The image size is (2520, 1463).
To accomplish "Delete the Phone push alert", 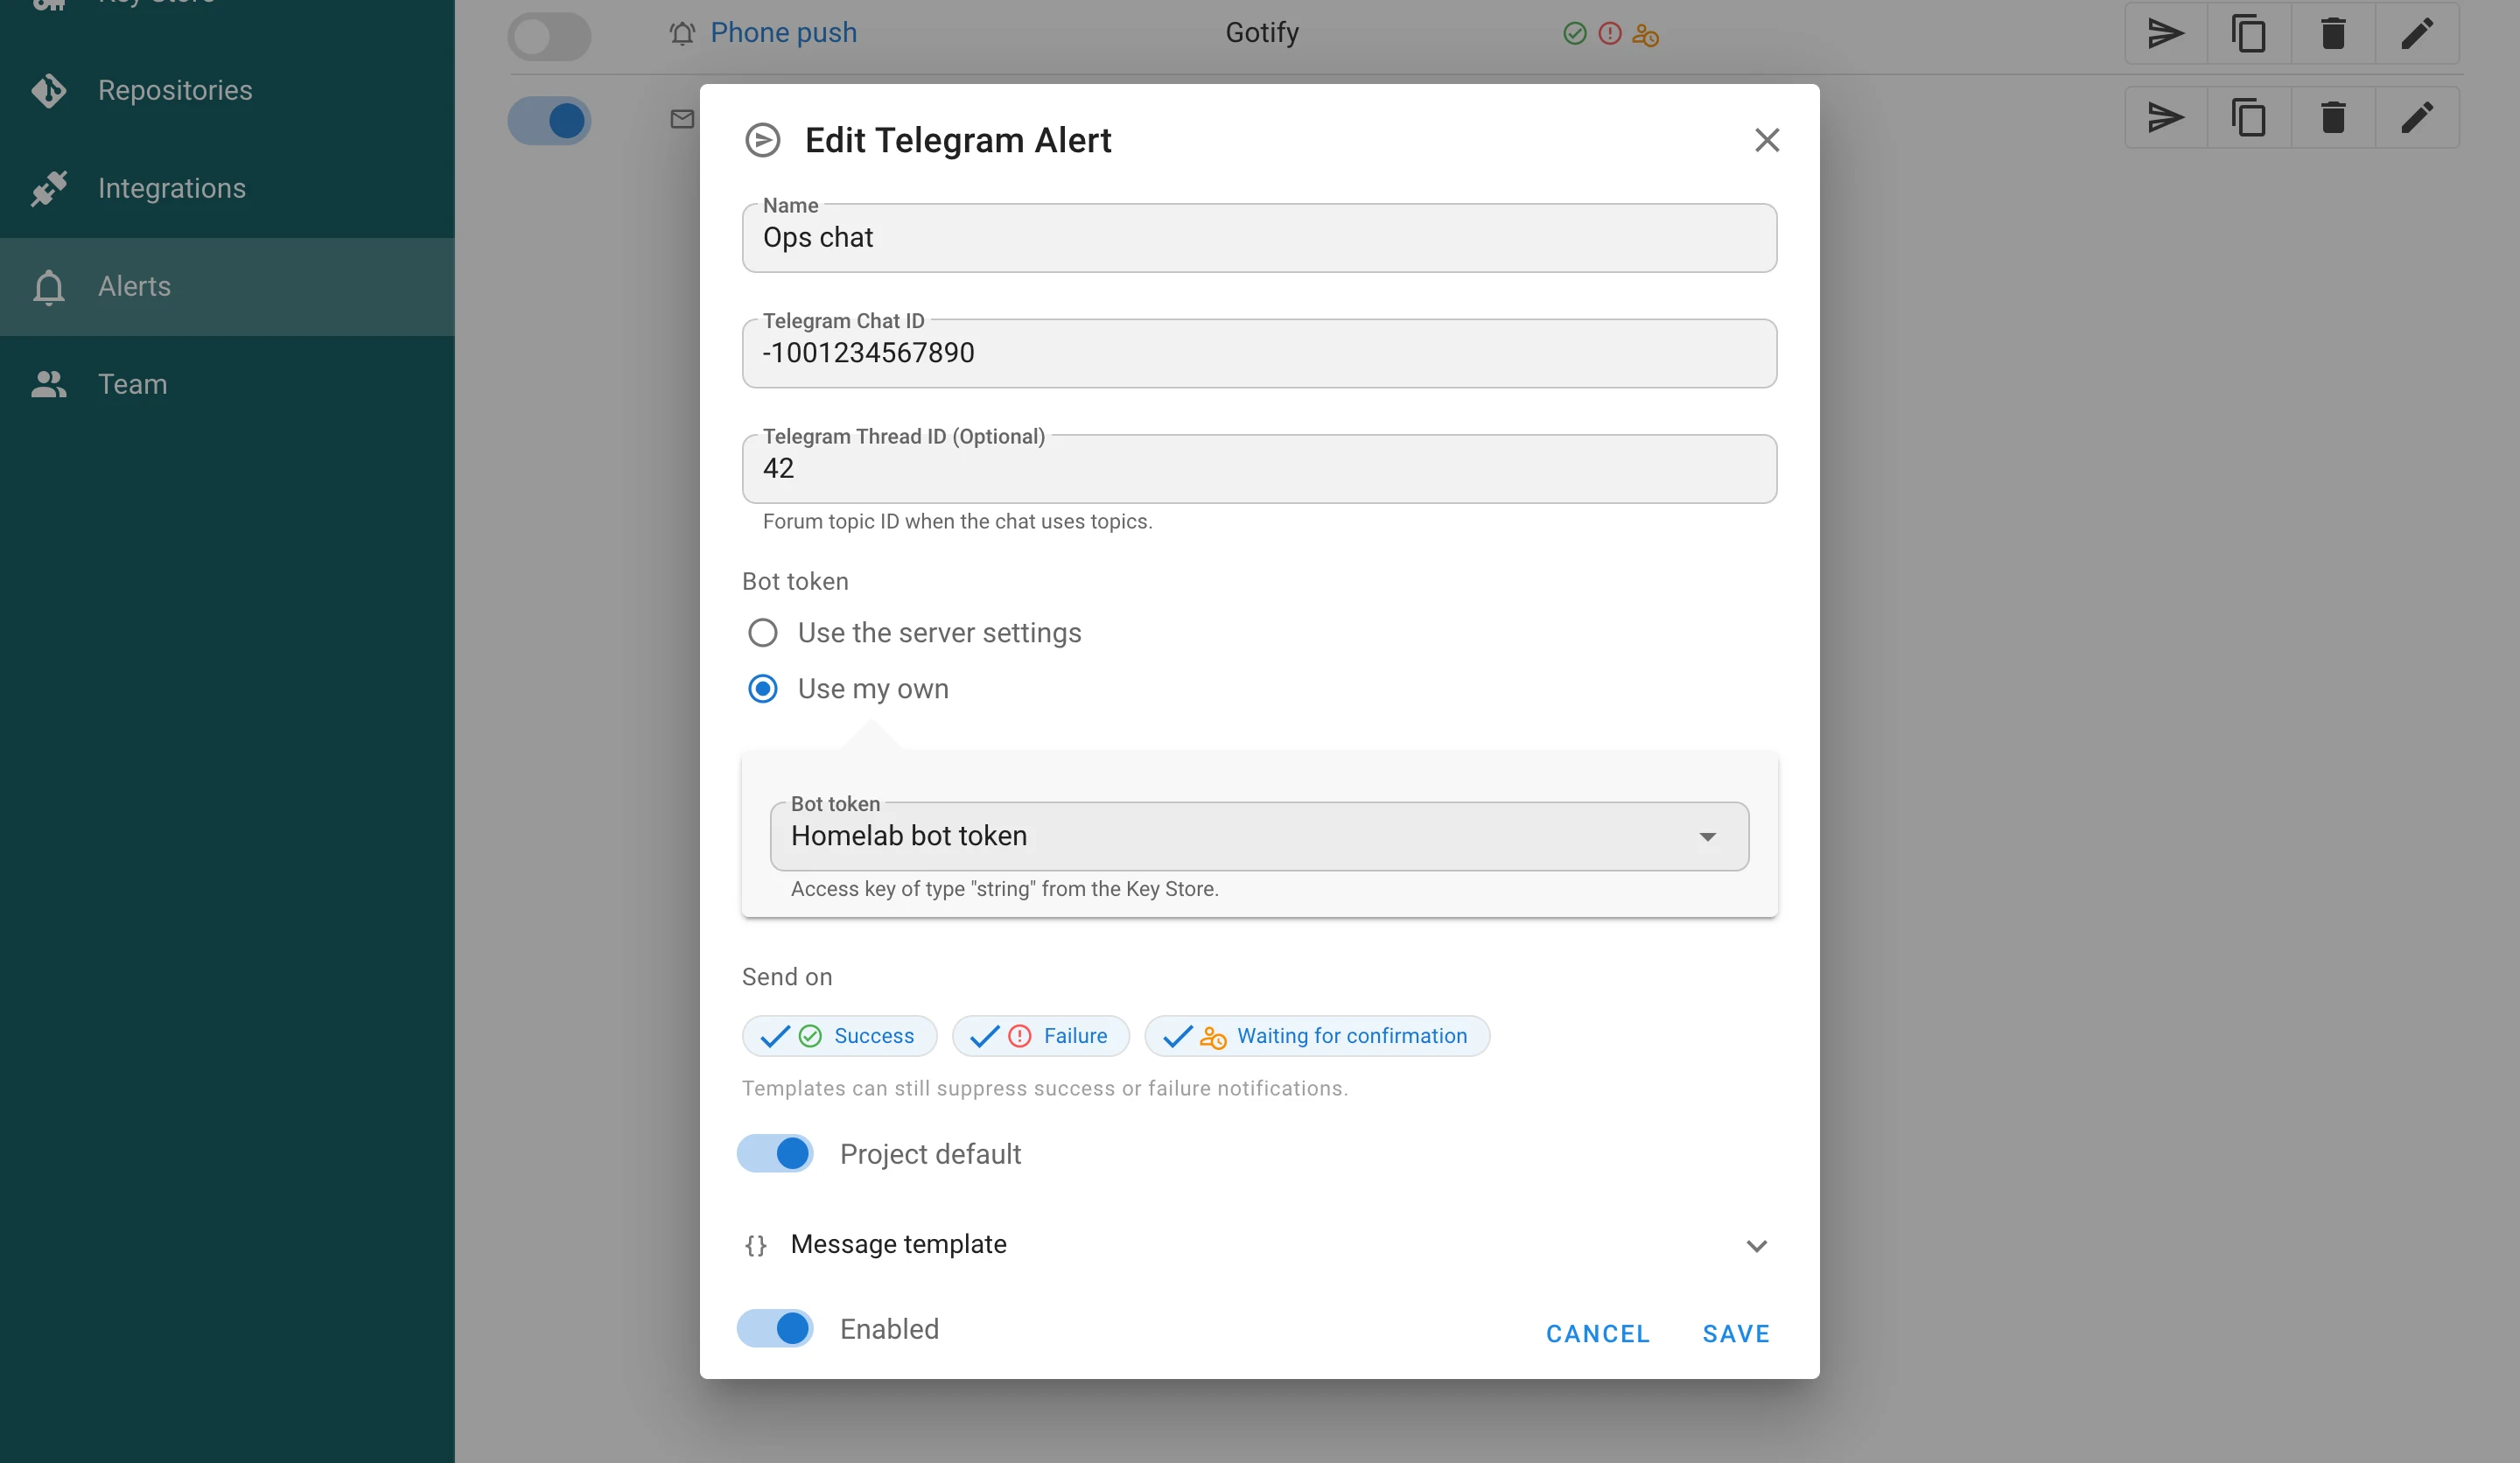I will coord(2333,34).
